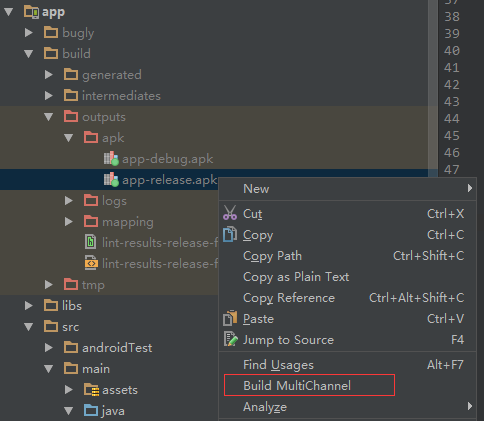484x421 pixels.
Task: Click the java source folder icon
Action: pos(91,410)
